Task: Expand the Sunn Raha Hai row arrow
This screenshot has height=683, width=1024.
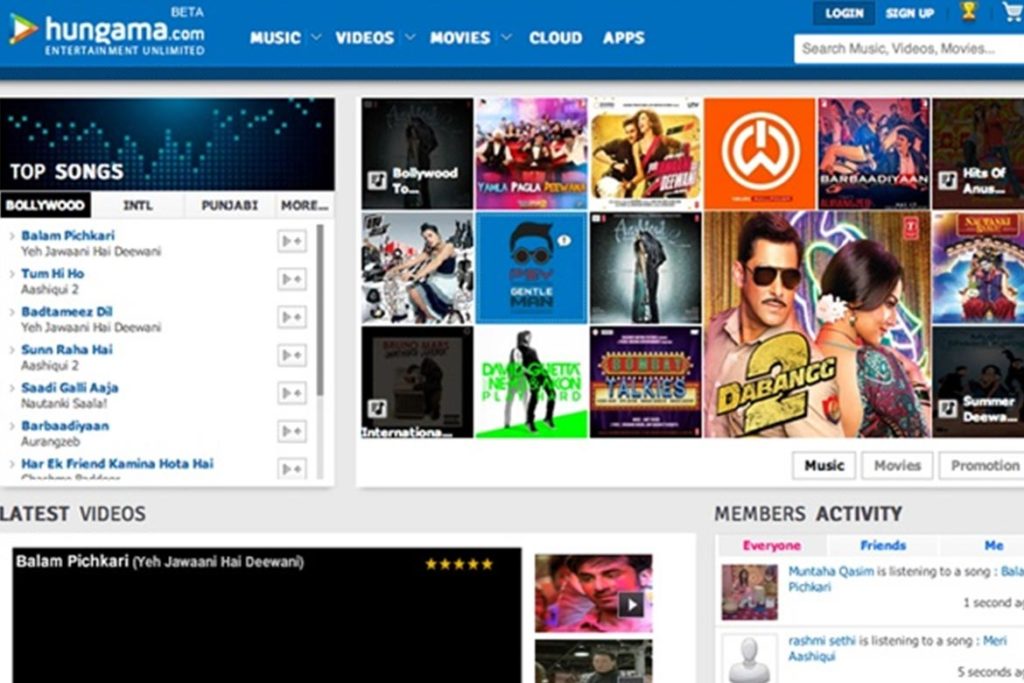Action: 12,349
